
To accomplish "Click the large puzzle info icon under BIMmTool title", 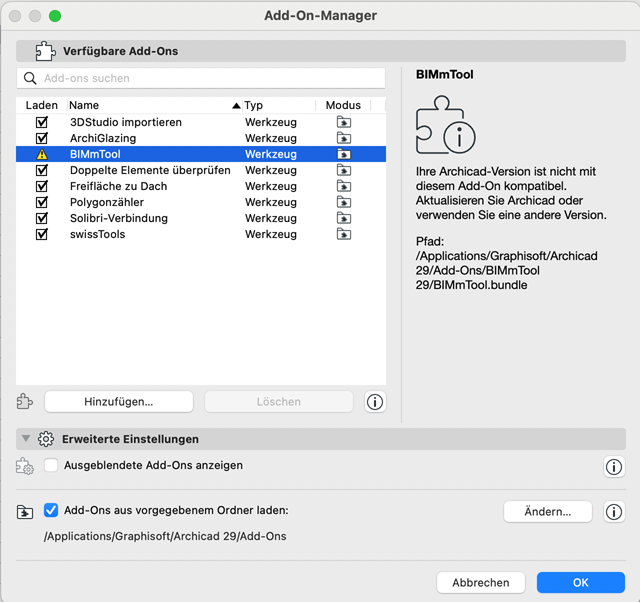I will pos(446,125).
